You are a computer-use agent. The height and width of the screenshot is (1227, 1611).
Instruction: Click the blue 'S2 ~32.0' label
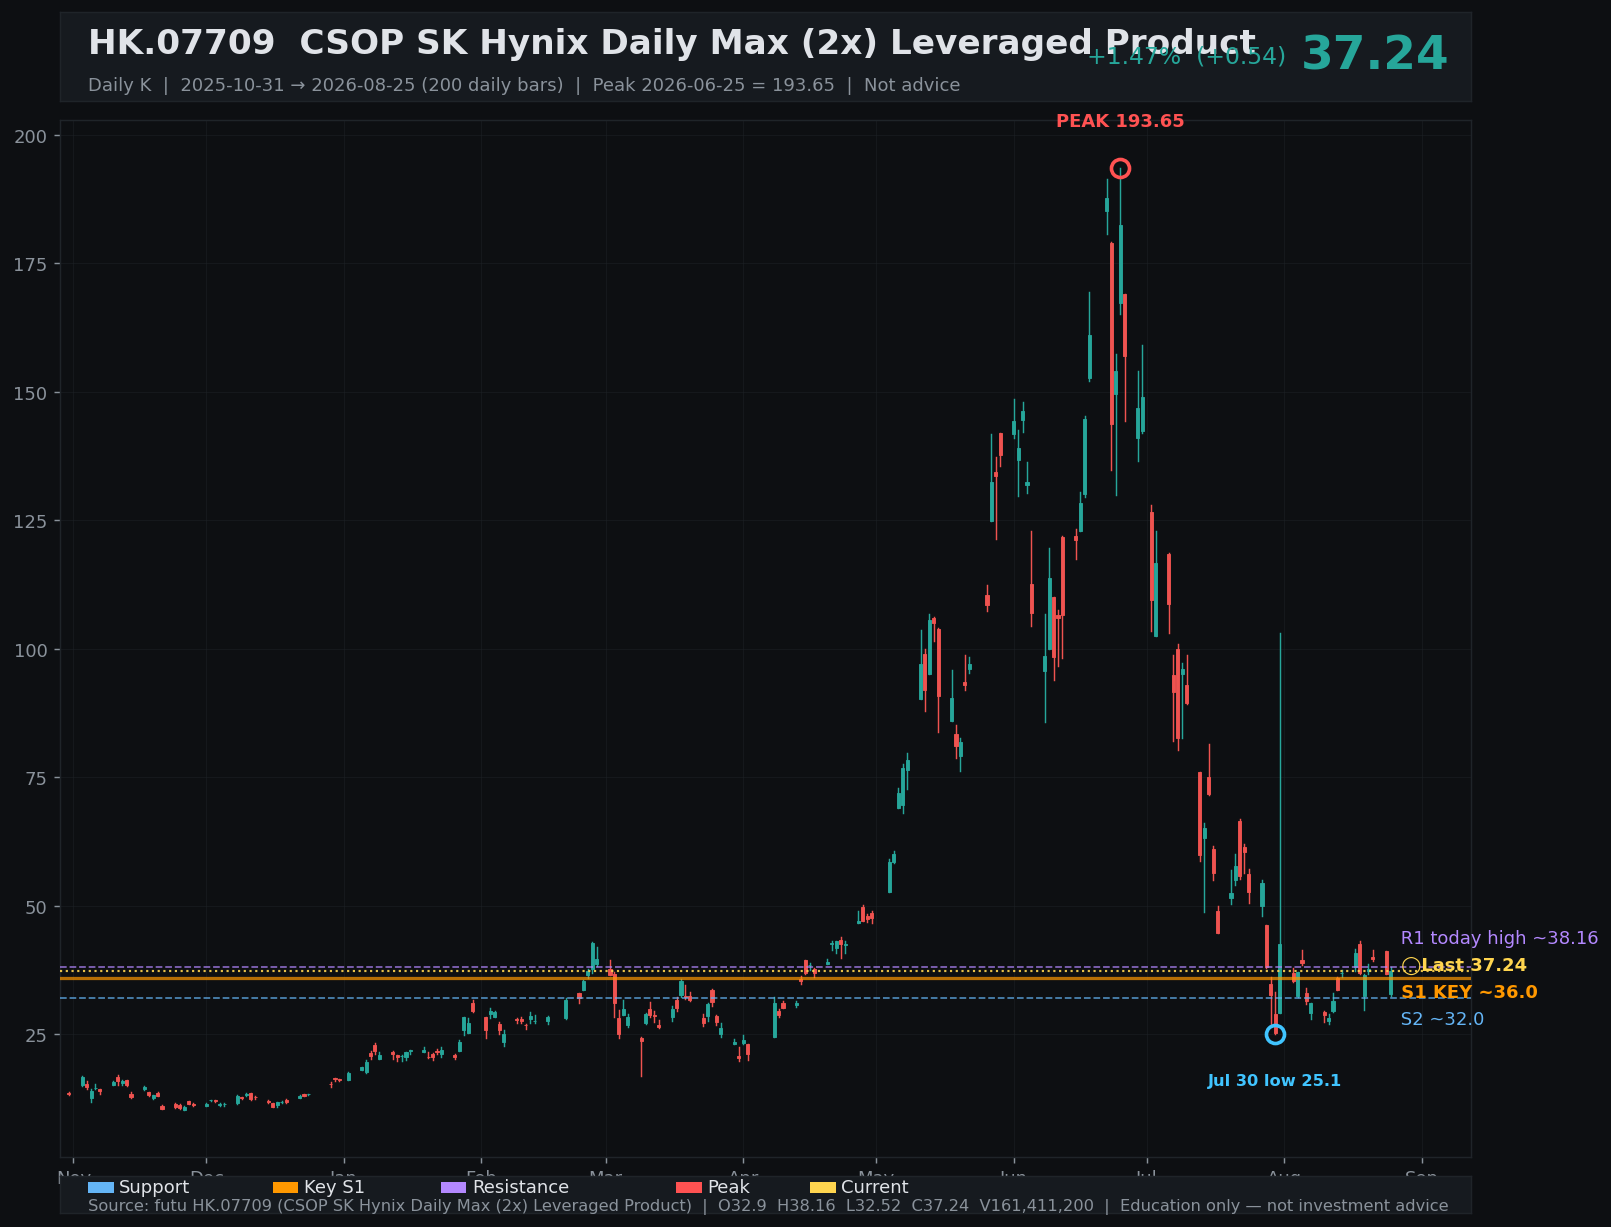[1442, 1019]
